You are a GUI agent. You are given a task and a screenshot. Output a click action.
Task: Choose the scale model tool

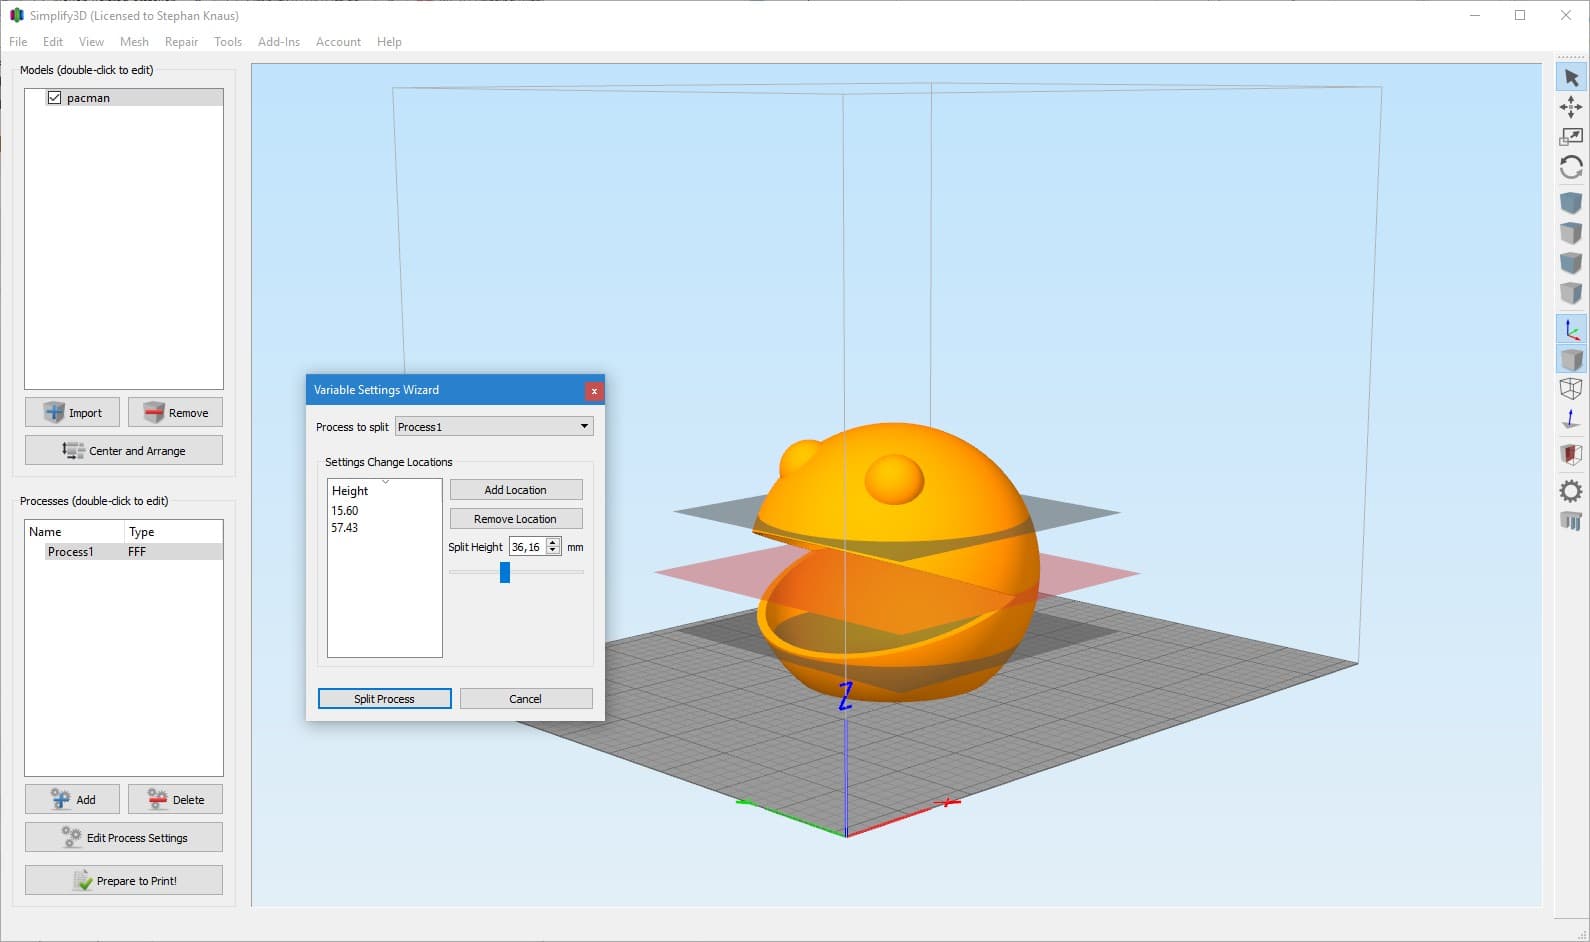1571,137
